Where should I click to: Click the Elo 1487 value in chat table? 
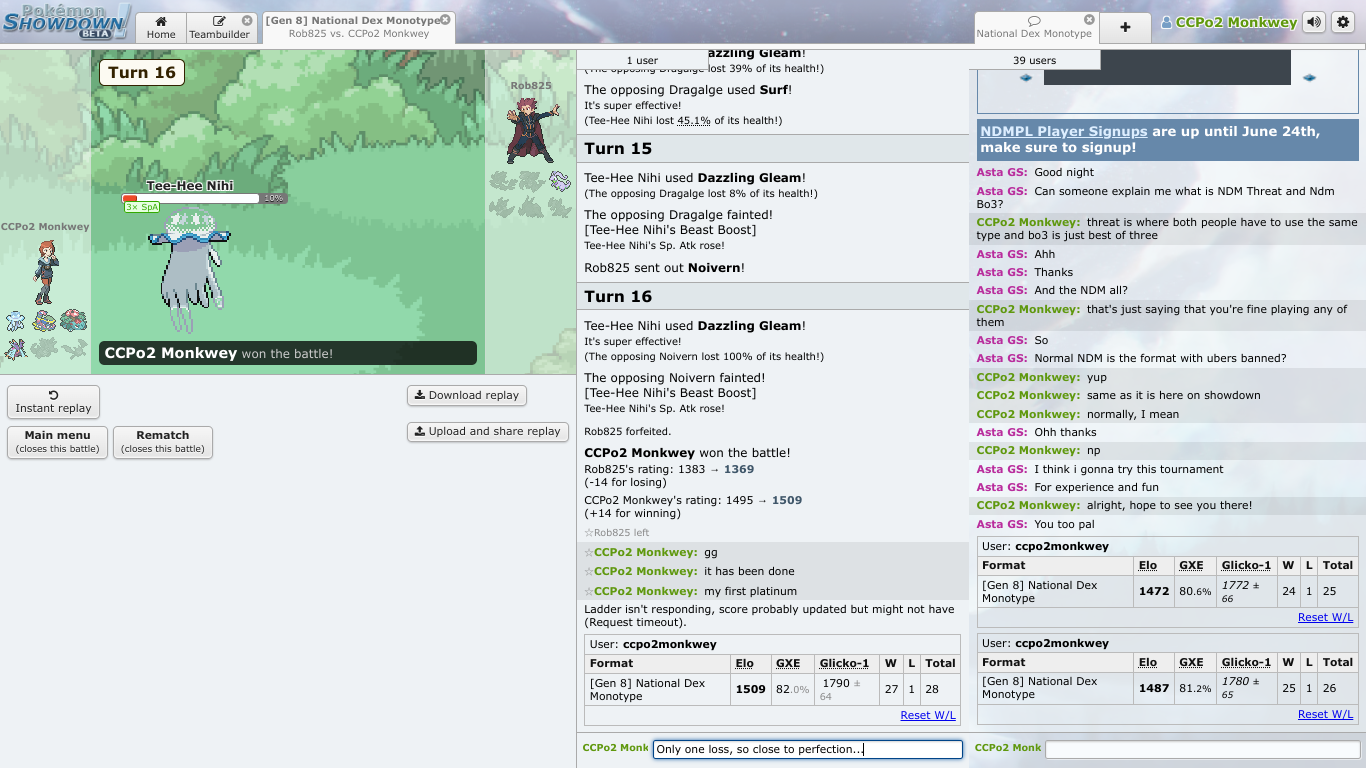pos(1153,688)
